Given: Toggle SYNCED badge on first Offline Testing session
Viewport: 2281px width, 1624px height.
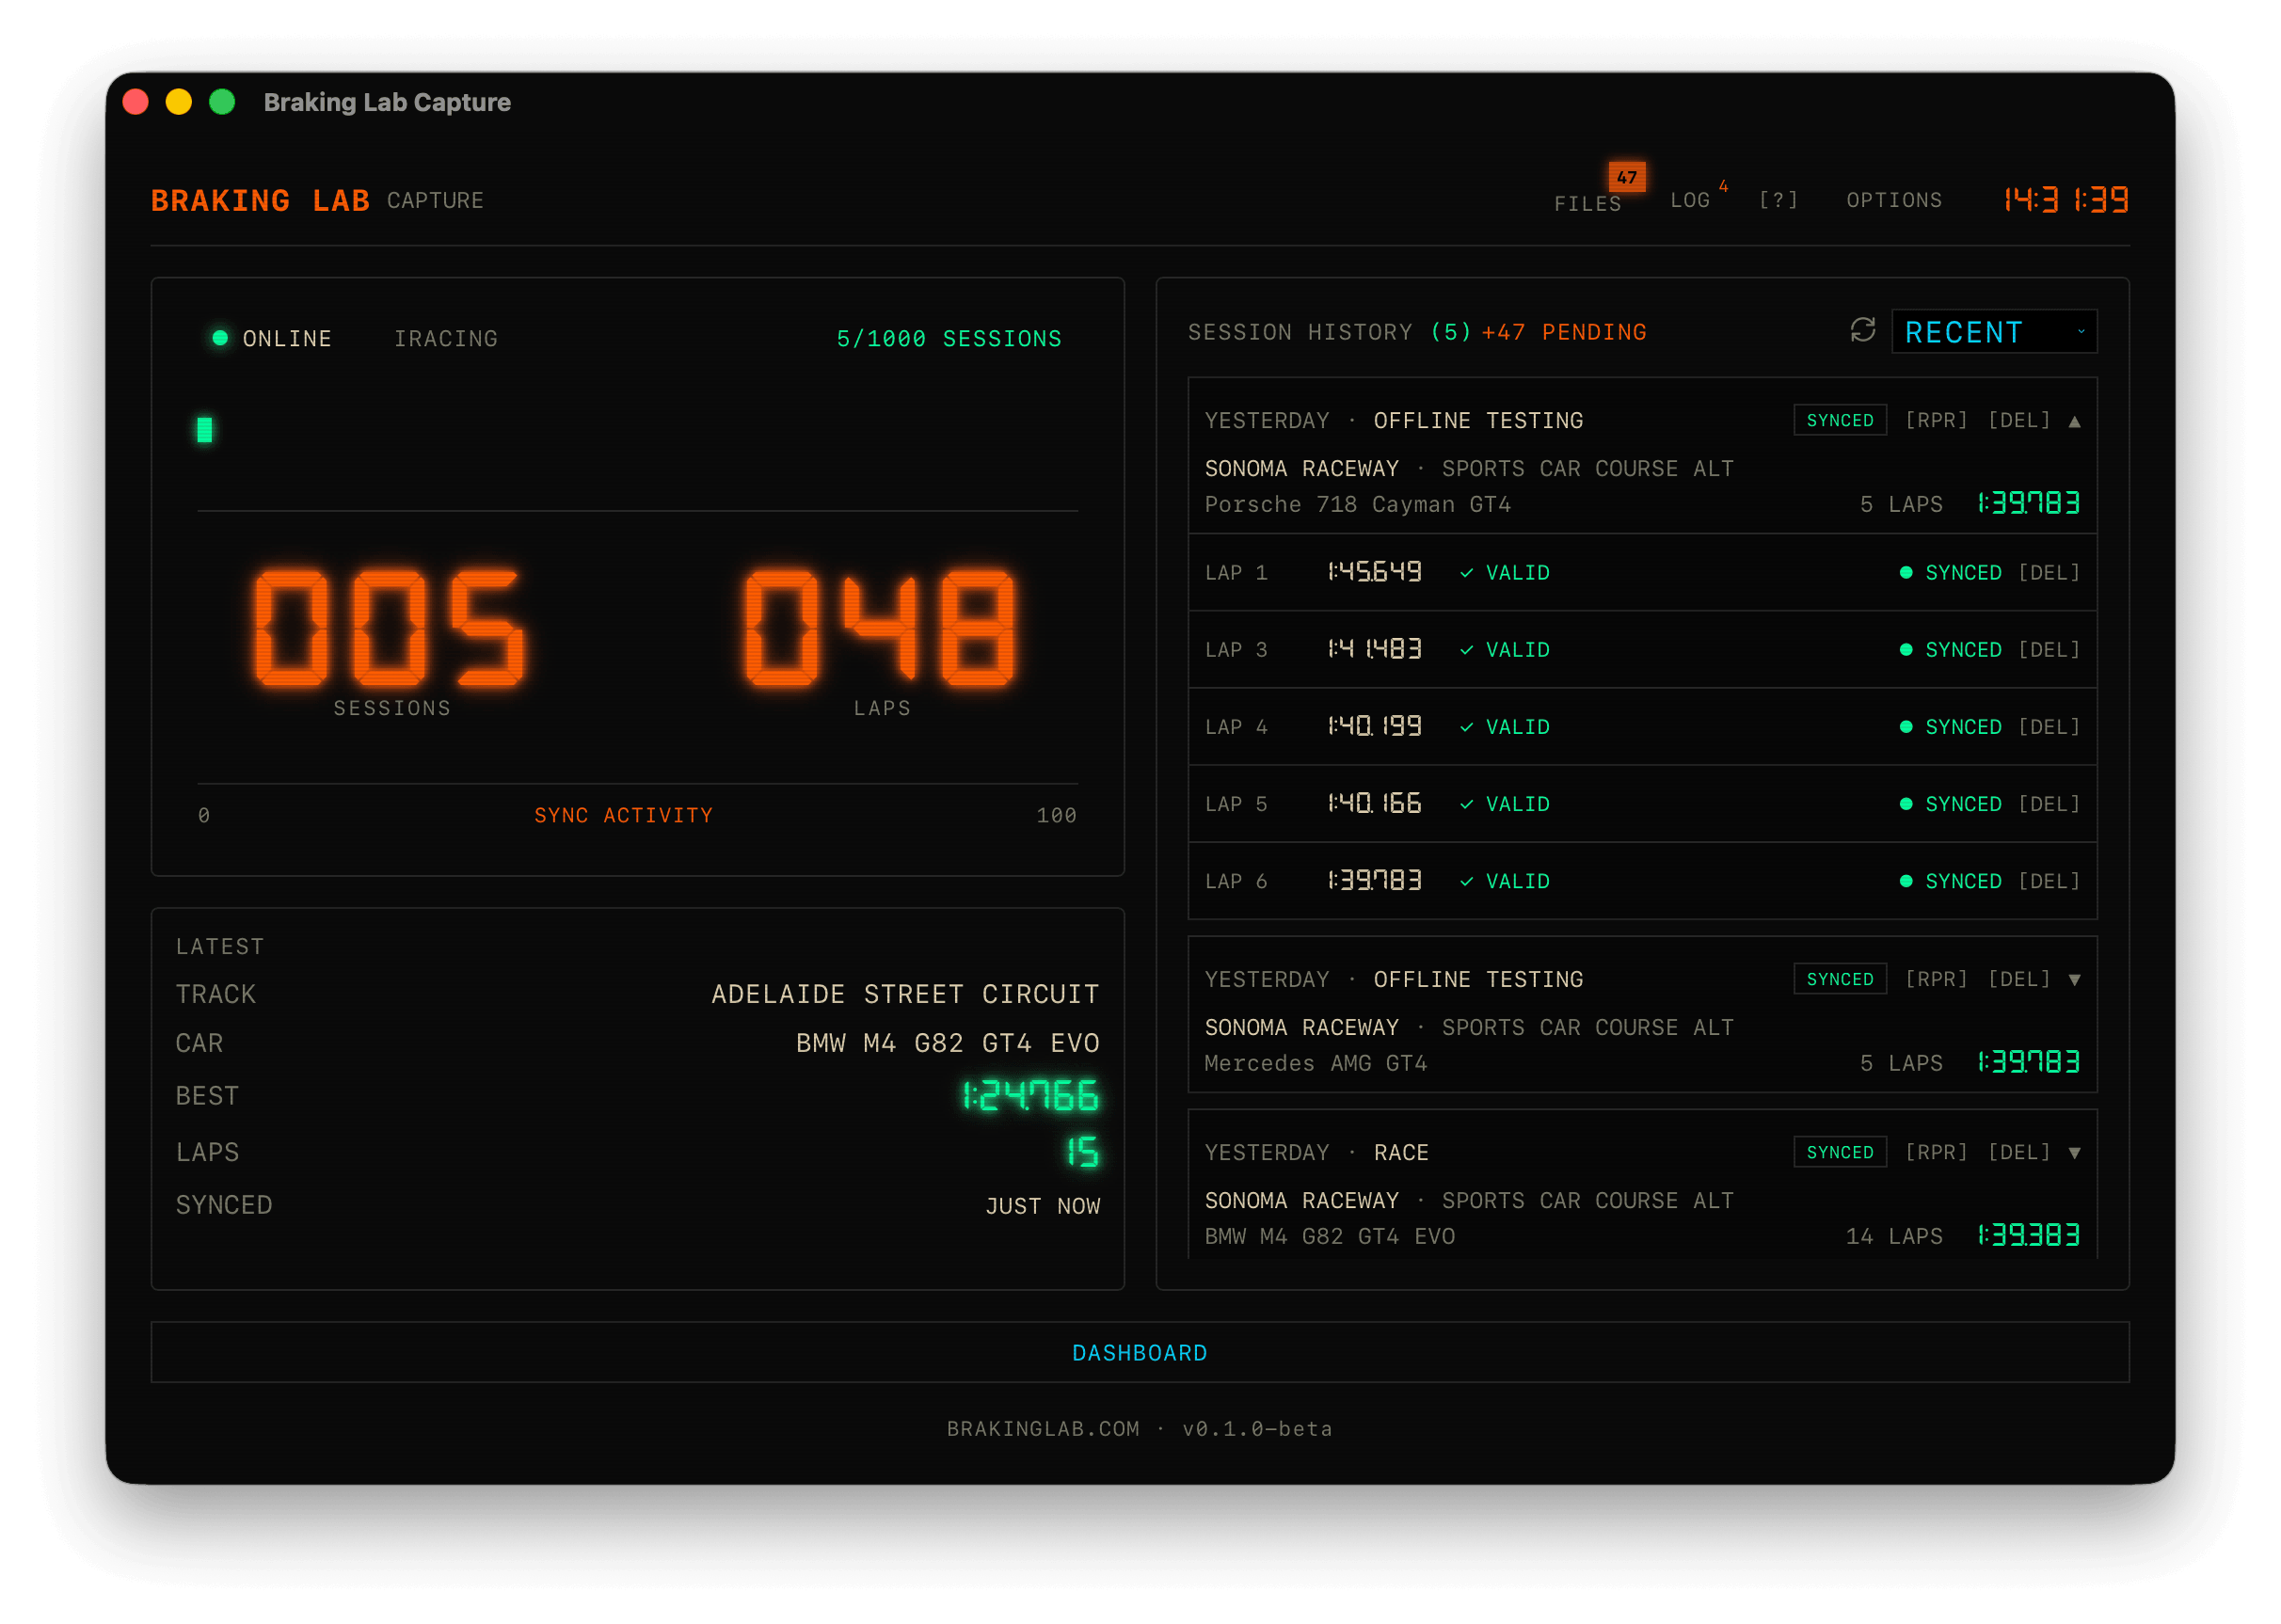Looking at the screenshot, I should 1839,420.
